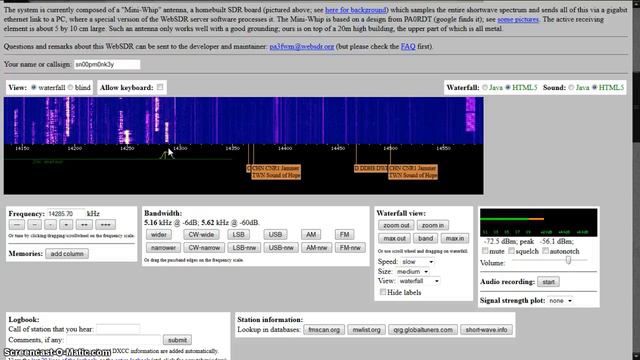Tune to 14200 on the frequency scale

click(x=75, y=148)
